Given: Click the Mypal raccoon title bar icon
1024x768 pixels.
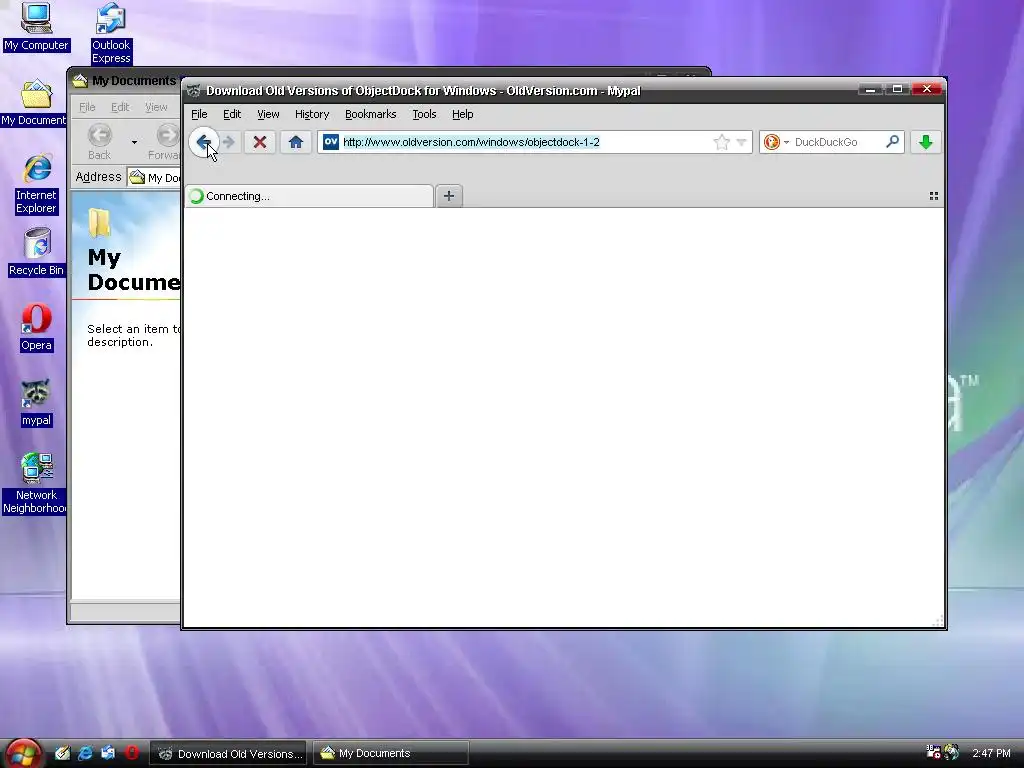Looking at the screenshot, I should tap(193, 91).
